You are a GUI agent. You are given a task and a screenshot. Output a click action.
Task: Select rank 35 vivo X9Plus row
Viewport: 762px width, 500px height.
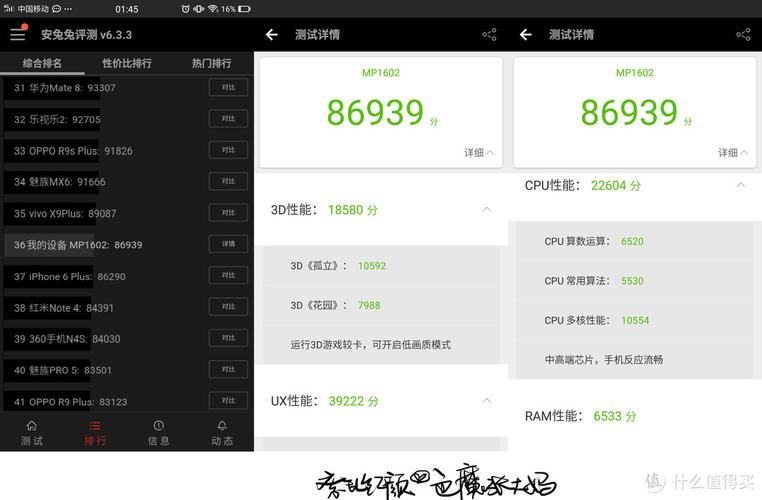(126, 213)
